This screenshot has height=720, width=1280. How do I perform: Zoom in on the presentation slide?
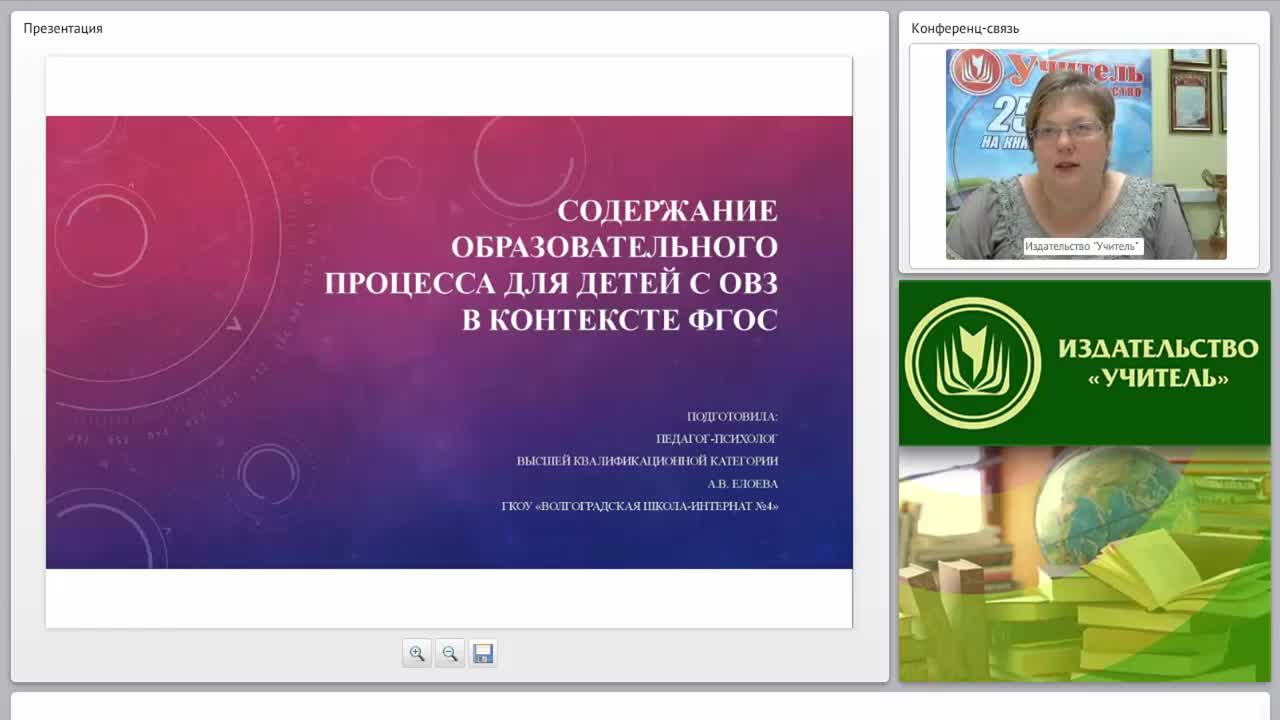pos(417,653)
